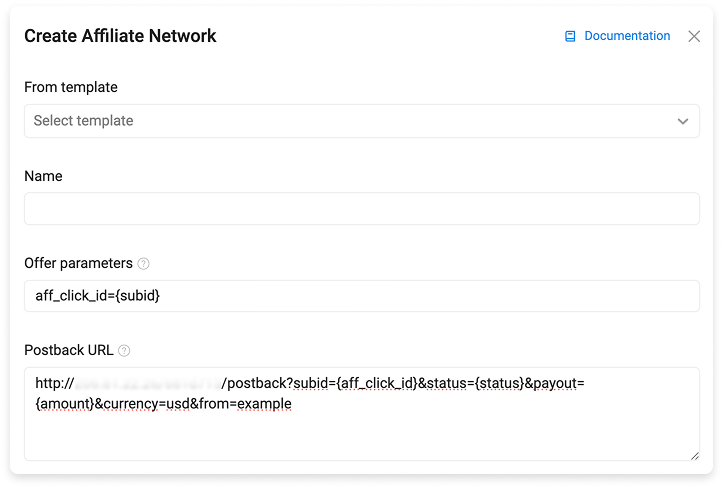The width and height of the screenshot is (723, 488).
Task: Open the Documentation link
Action: [627, 36]
